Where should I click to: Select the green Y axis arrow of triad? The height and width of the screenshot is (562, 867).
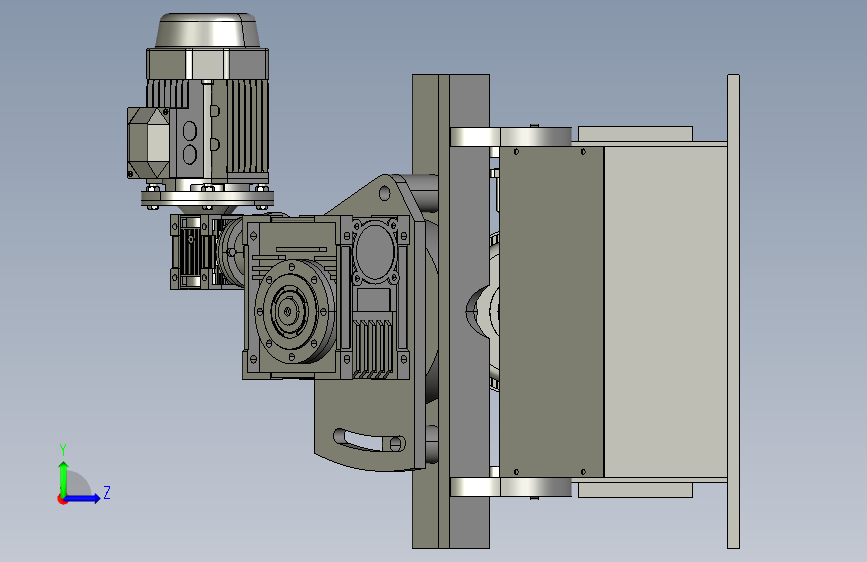tap(64, 479)
